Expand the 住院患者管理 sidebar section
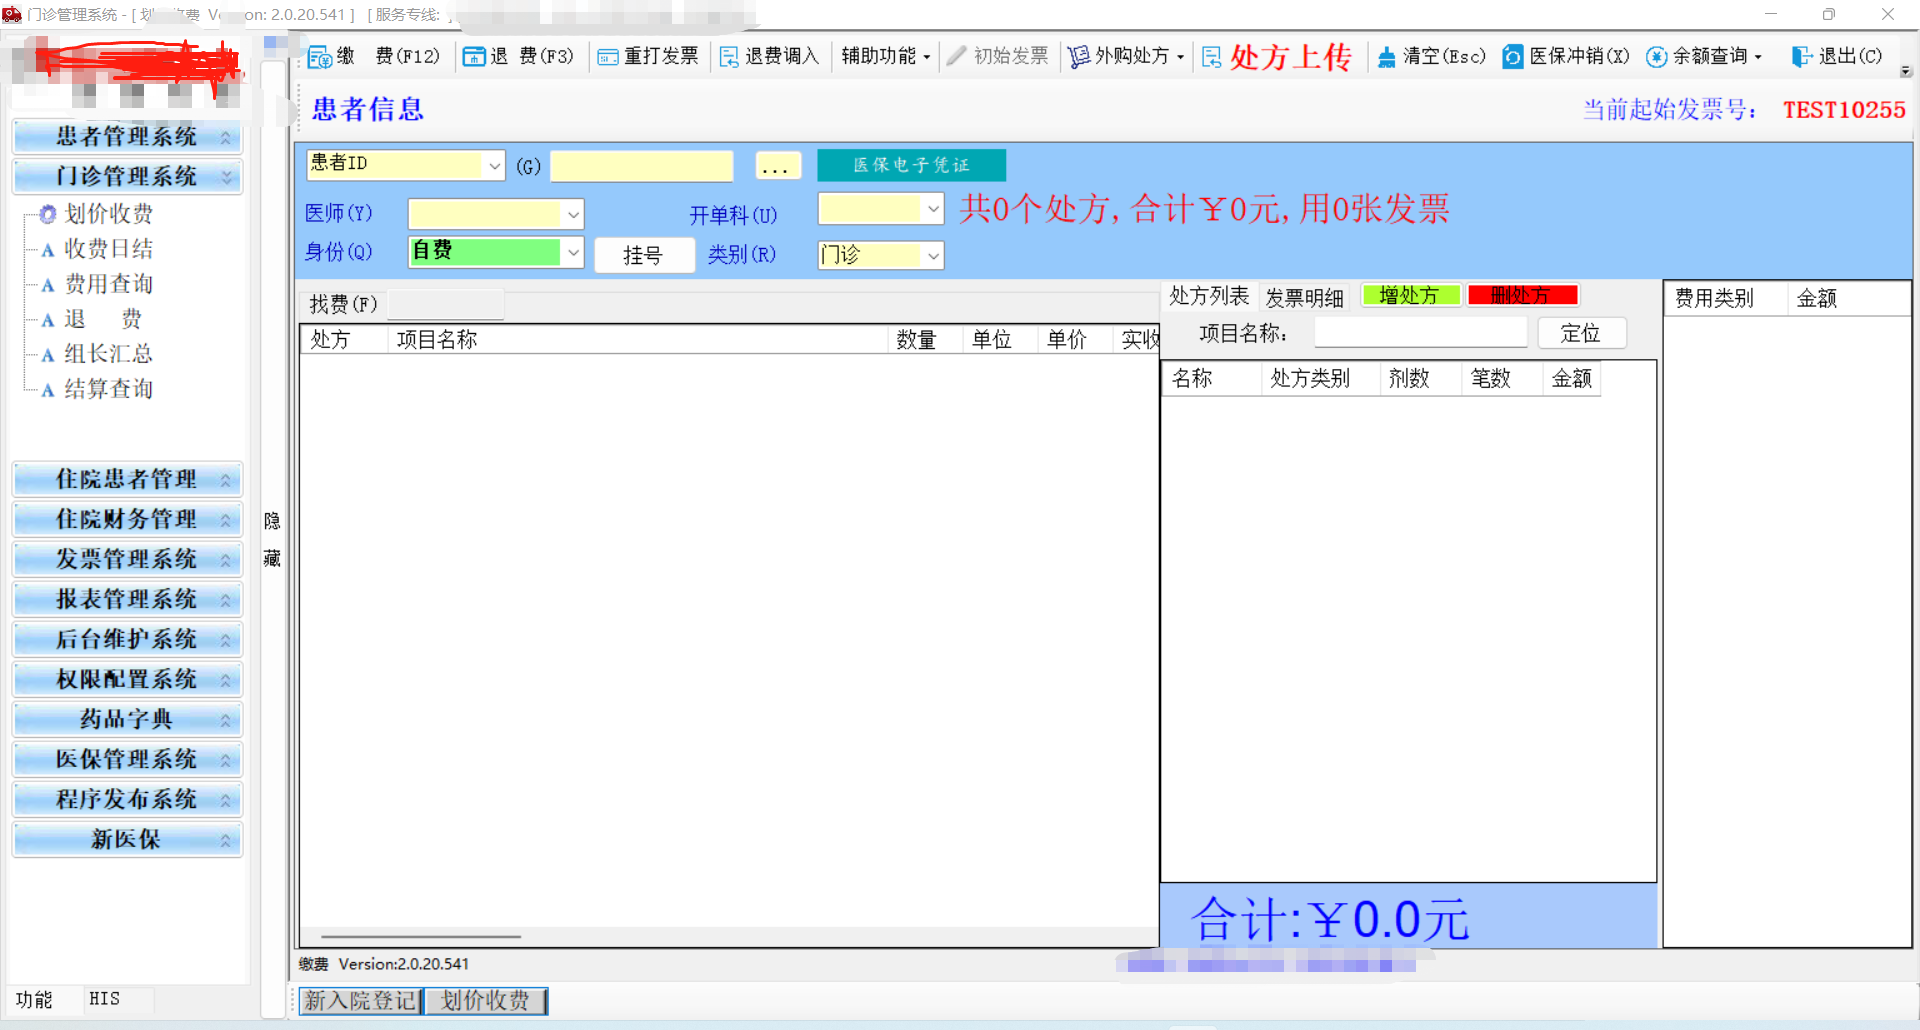 pyautogui.click(x=127, y=480)
